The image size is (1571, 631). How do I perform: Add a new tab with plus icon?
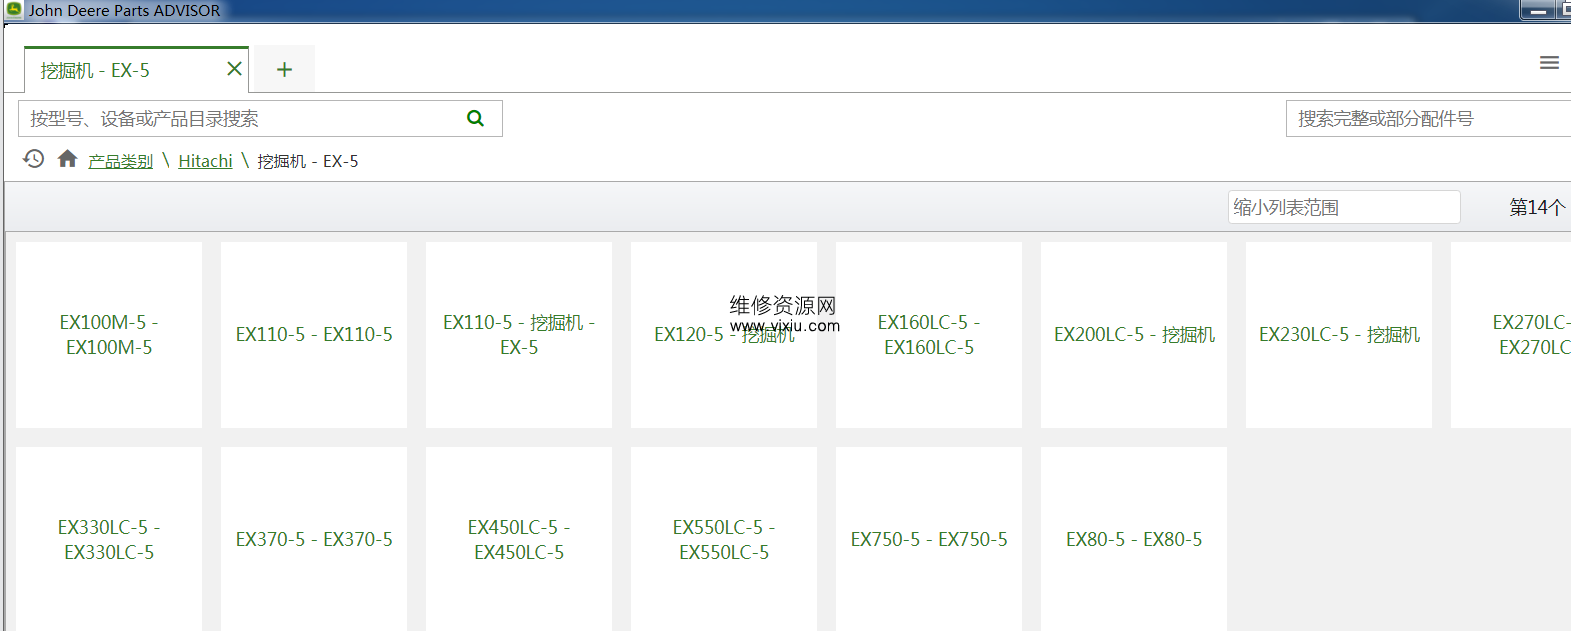click(x=284, y=69)
